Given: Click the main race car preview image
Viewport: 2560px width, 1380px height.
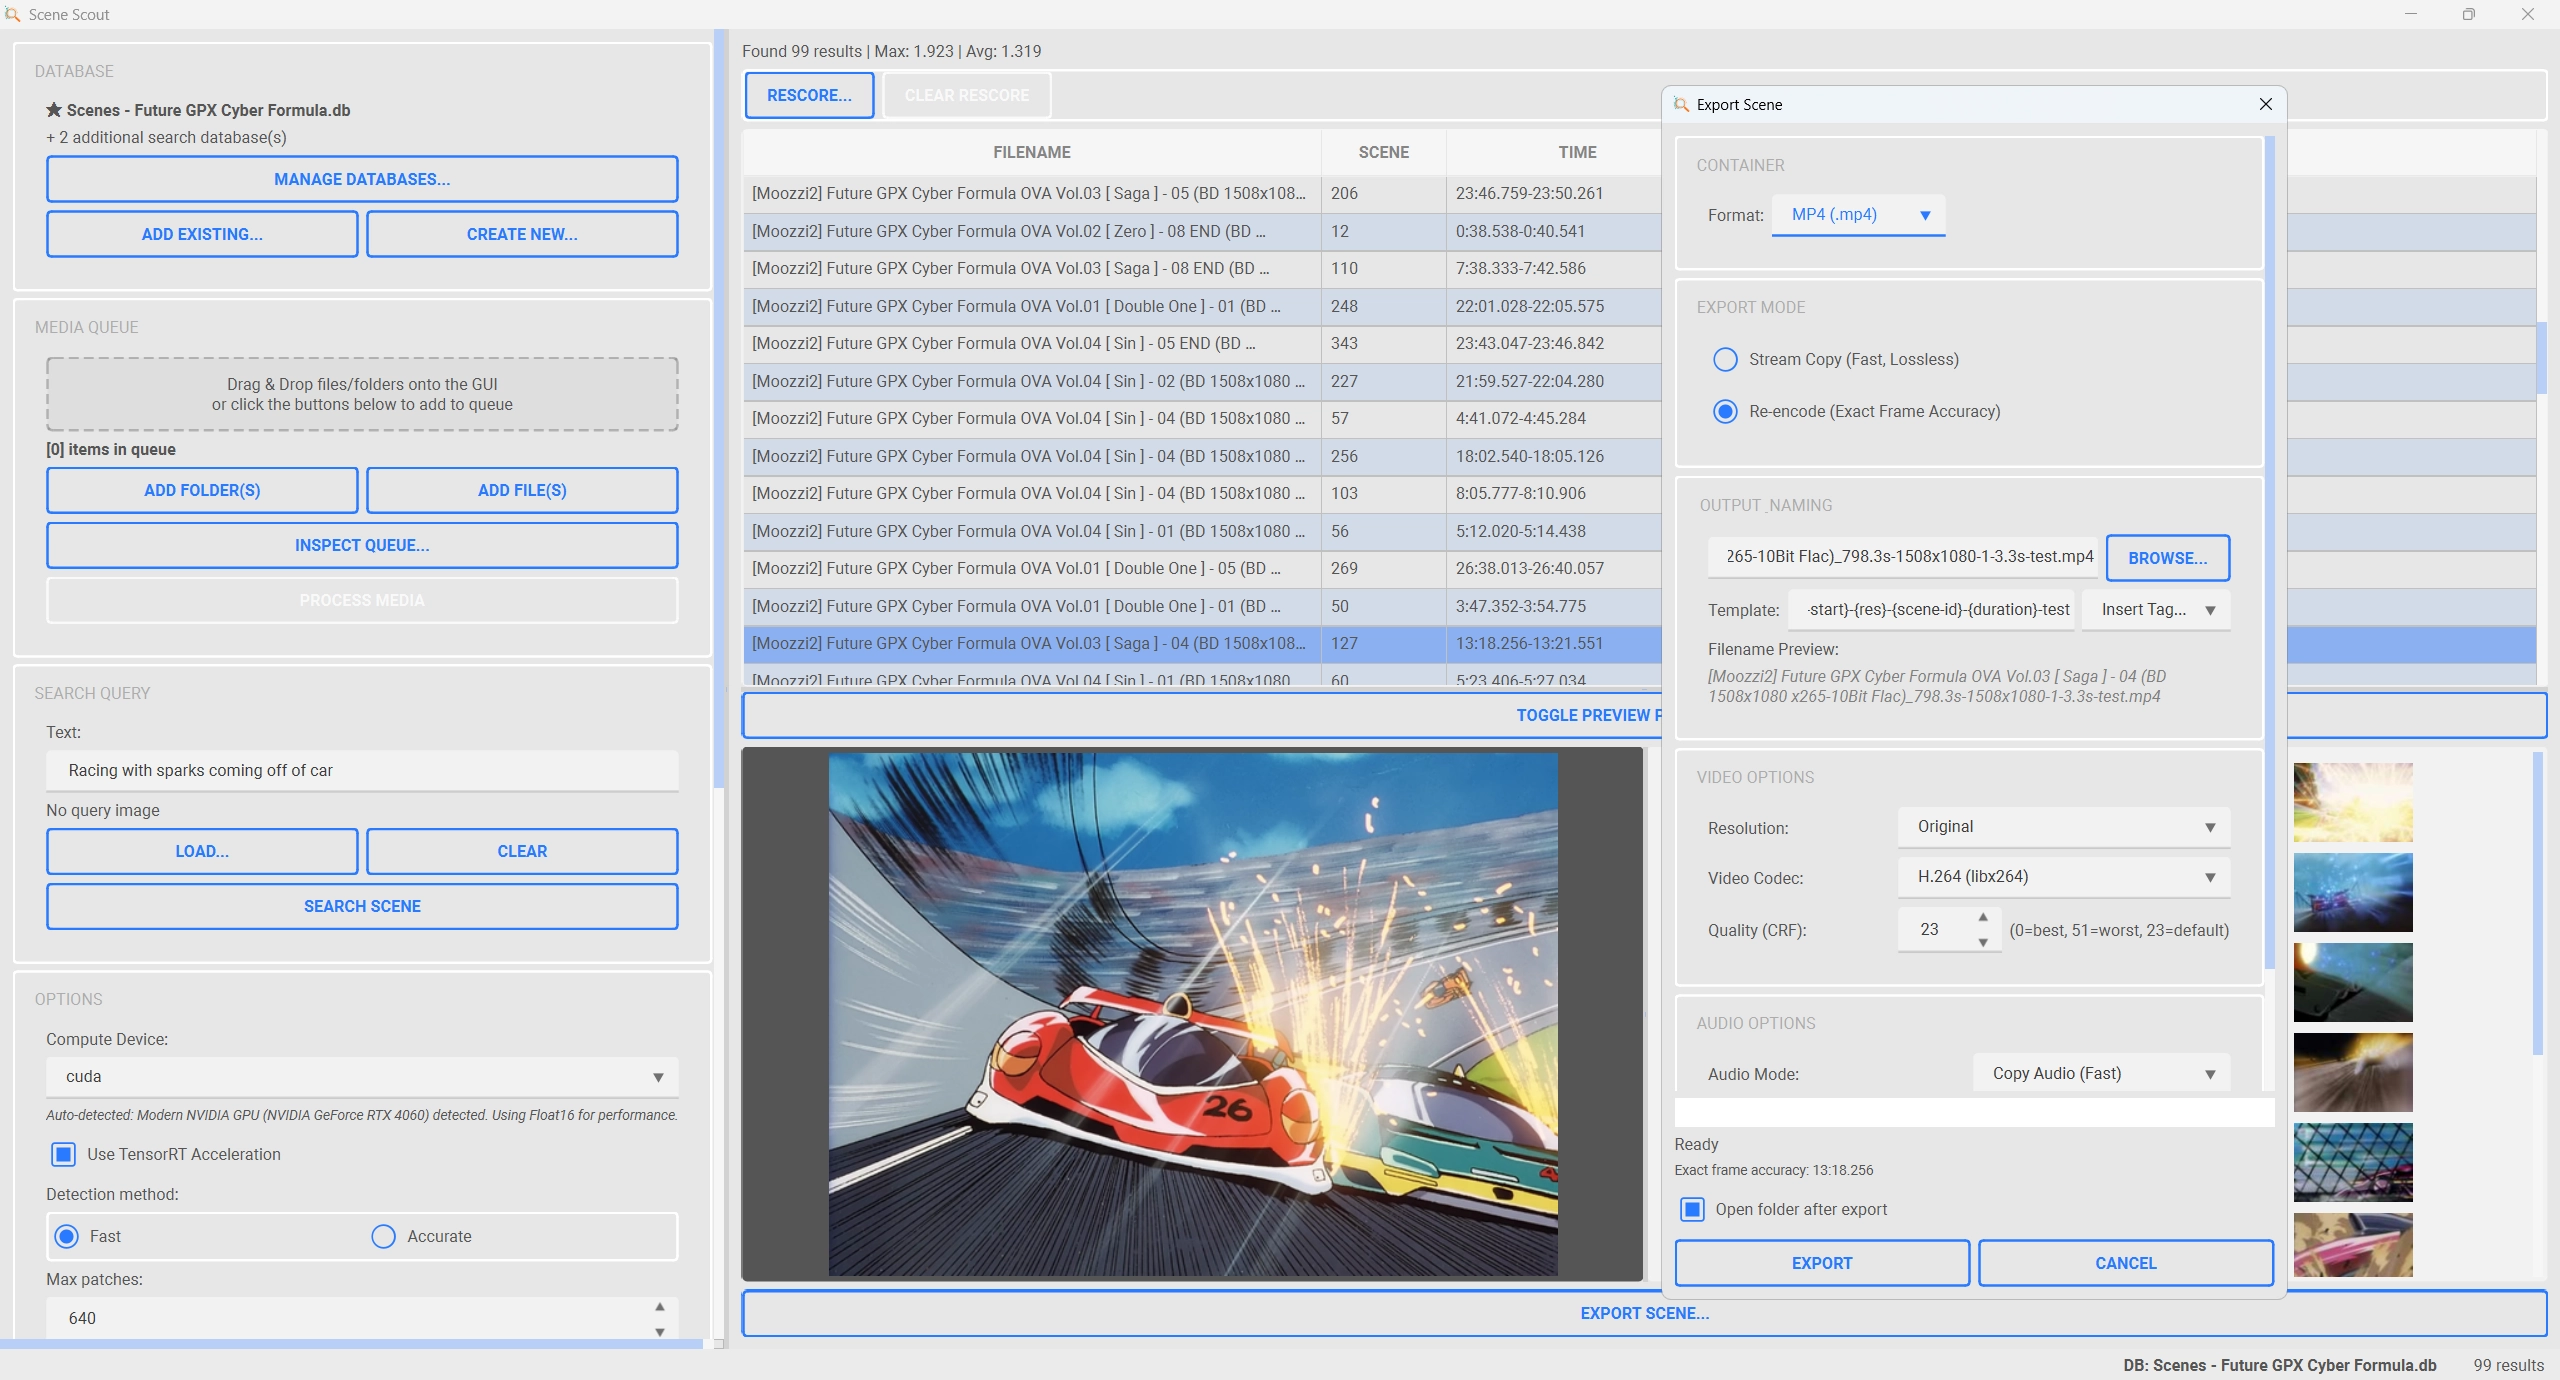Looking at the screenshot, I should (1192, 1014).
